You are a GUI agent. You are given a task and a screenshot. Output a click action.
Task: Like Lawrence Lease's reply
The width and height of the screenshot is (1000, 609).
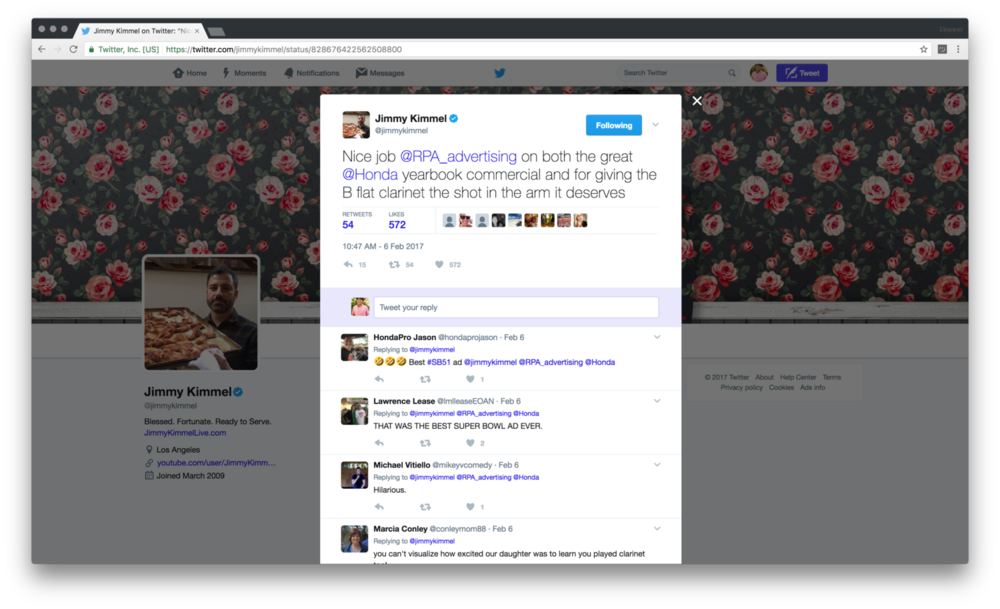470,443
